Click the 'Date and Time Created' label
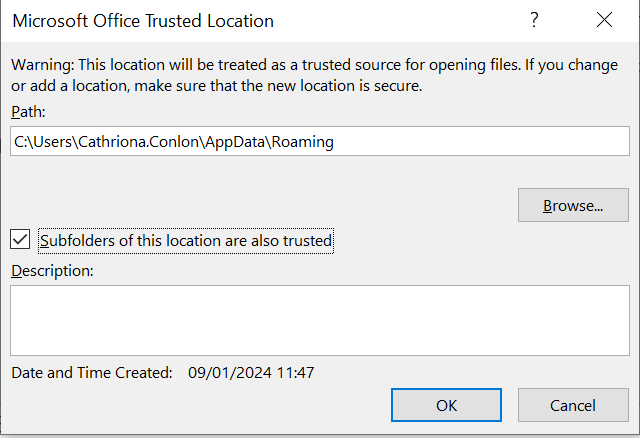This screenshot has height=438, width=640. coord(92,373)
